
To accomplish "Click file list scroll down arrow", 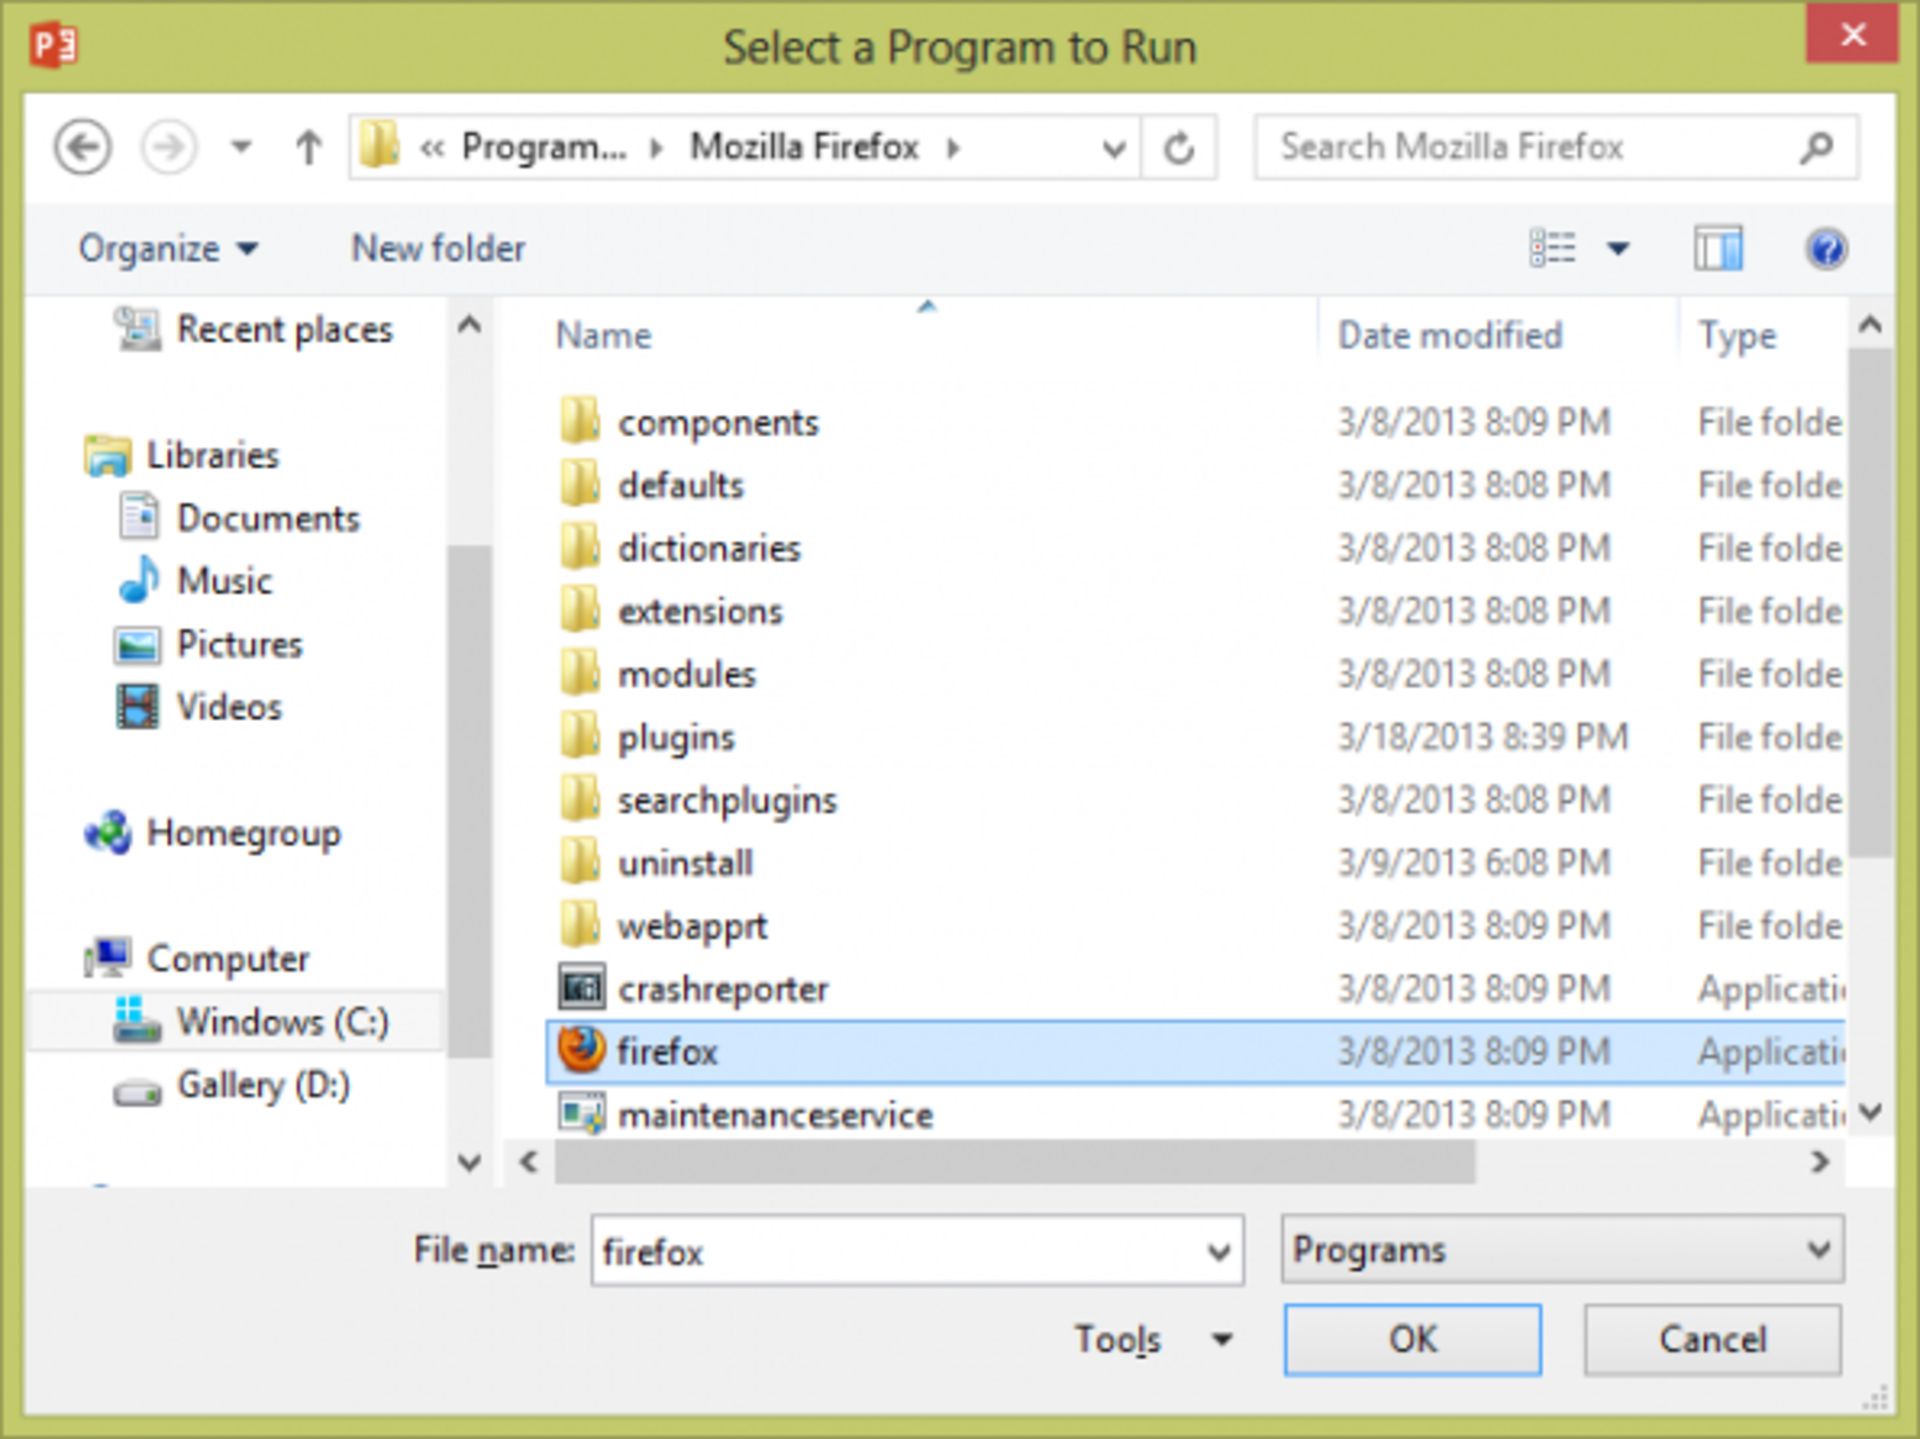I will coord(1870,1112).
